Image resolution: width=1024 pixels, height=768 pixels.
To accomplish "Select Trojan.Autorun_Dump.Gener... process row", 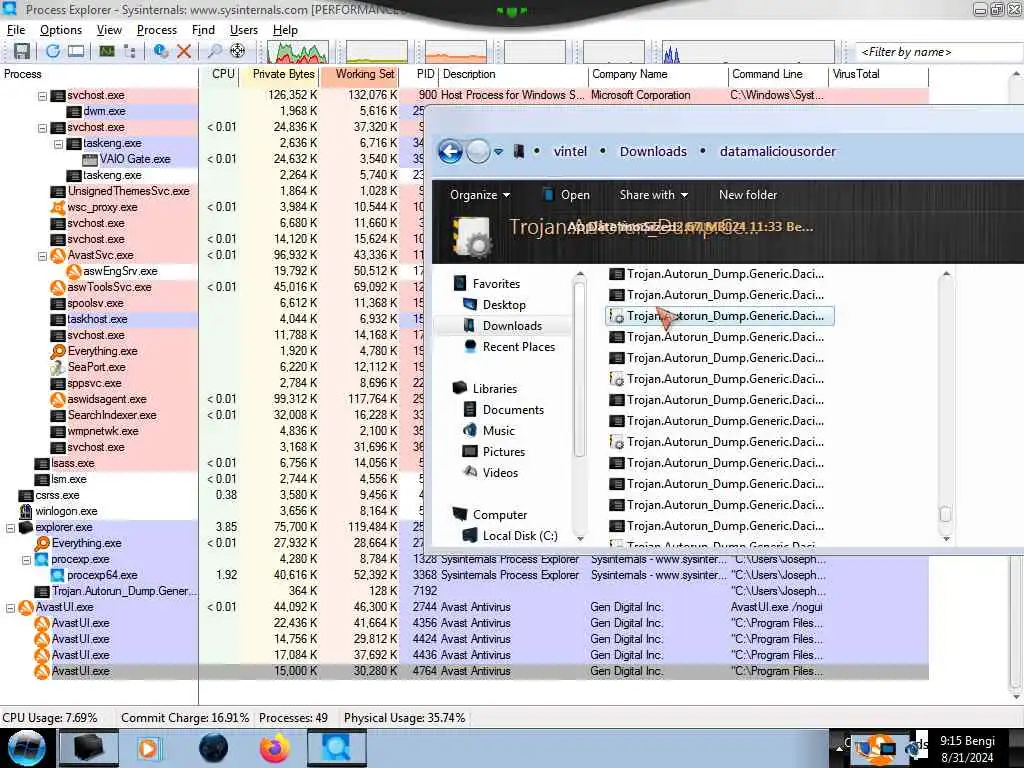I will (x=124, y=591).
